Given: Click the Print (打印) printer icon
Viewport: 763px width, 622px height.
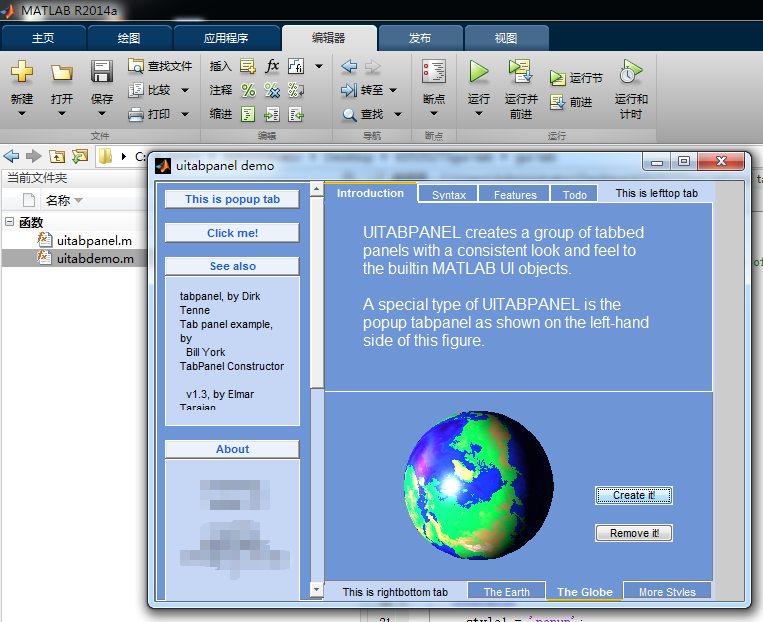Looking at the screenshot, I should tap(136, 114).
